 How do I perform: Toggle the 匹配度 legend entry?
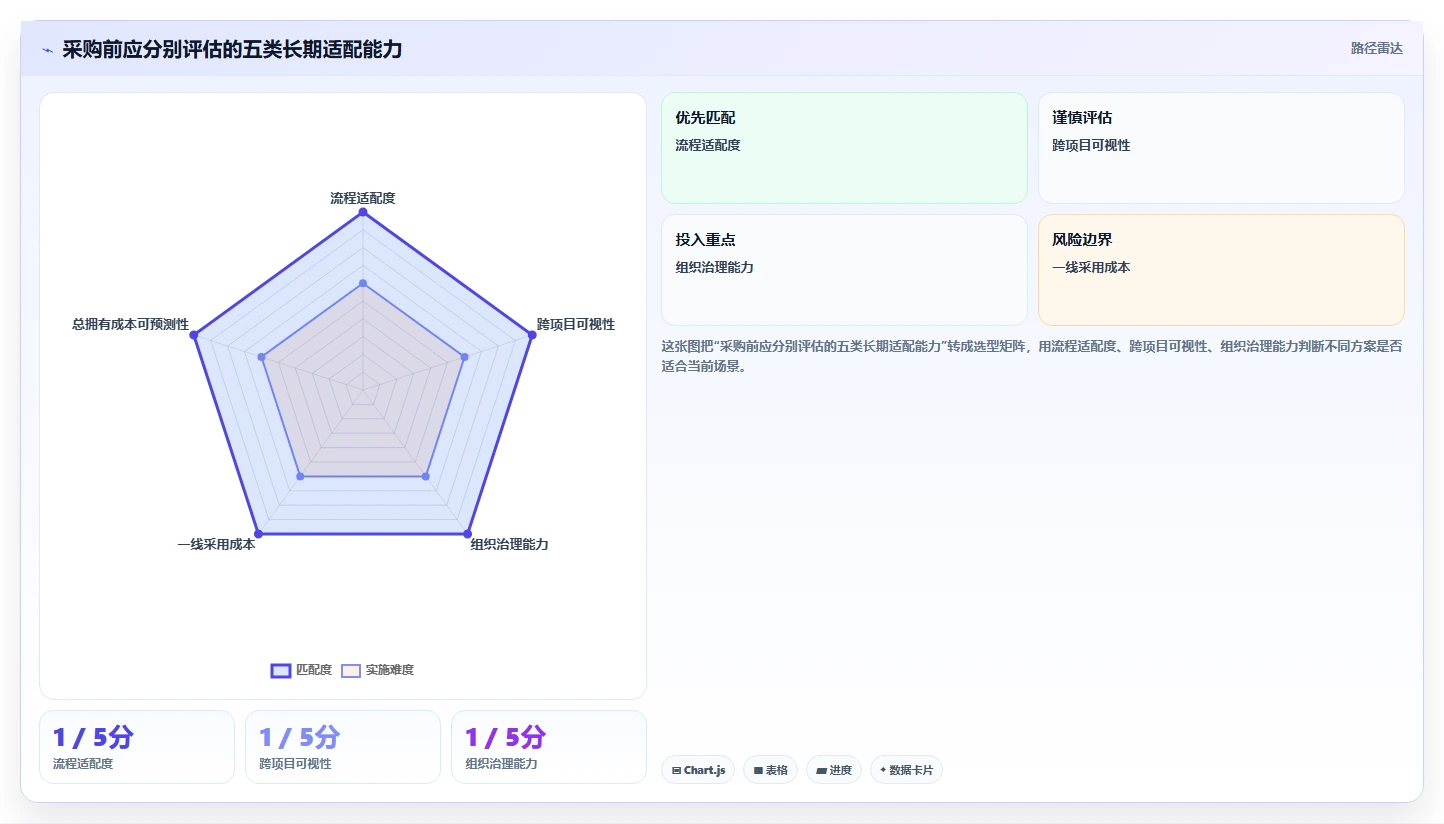point(301,670)
